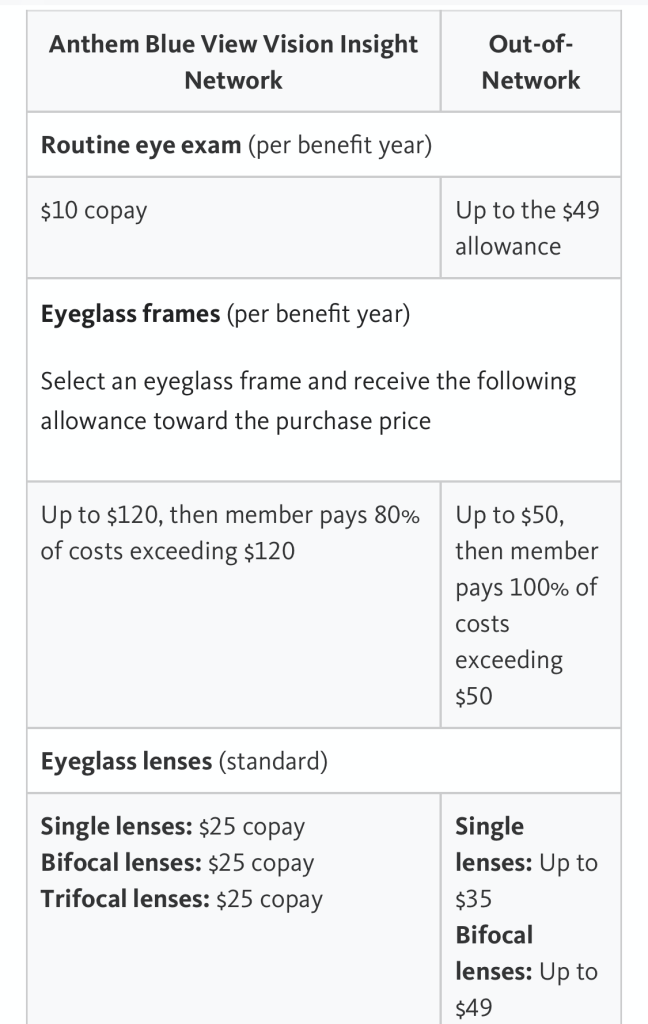Click the Anthem Blue View Vision Insight Network header
Viewport: 648px width, 1024px height.
click(x=233, y=62)
